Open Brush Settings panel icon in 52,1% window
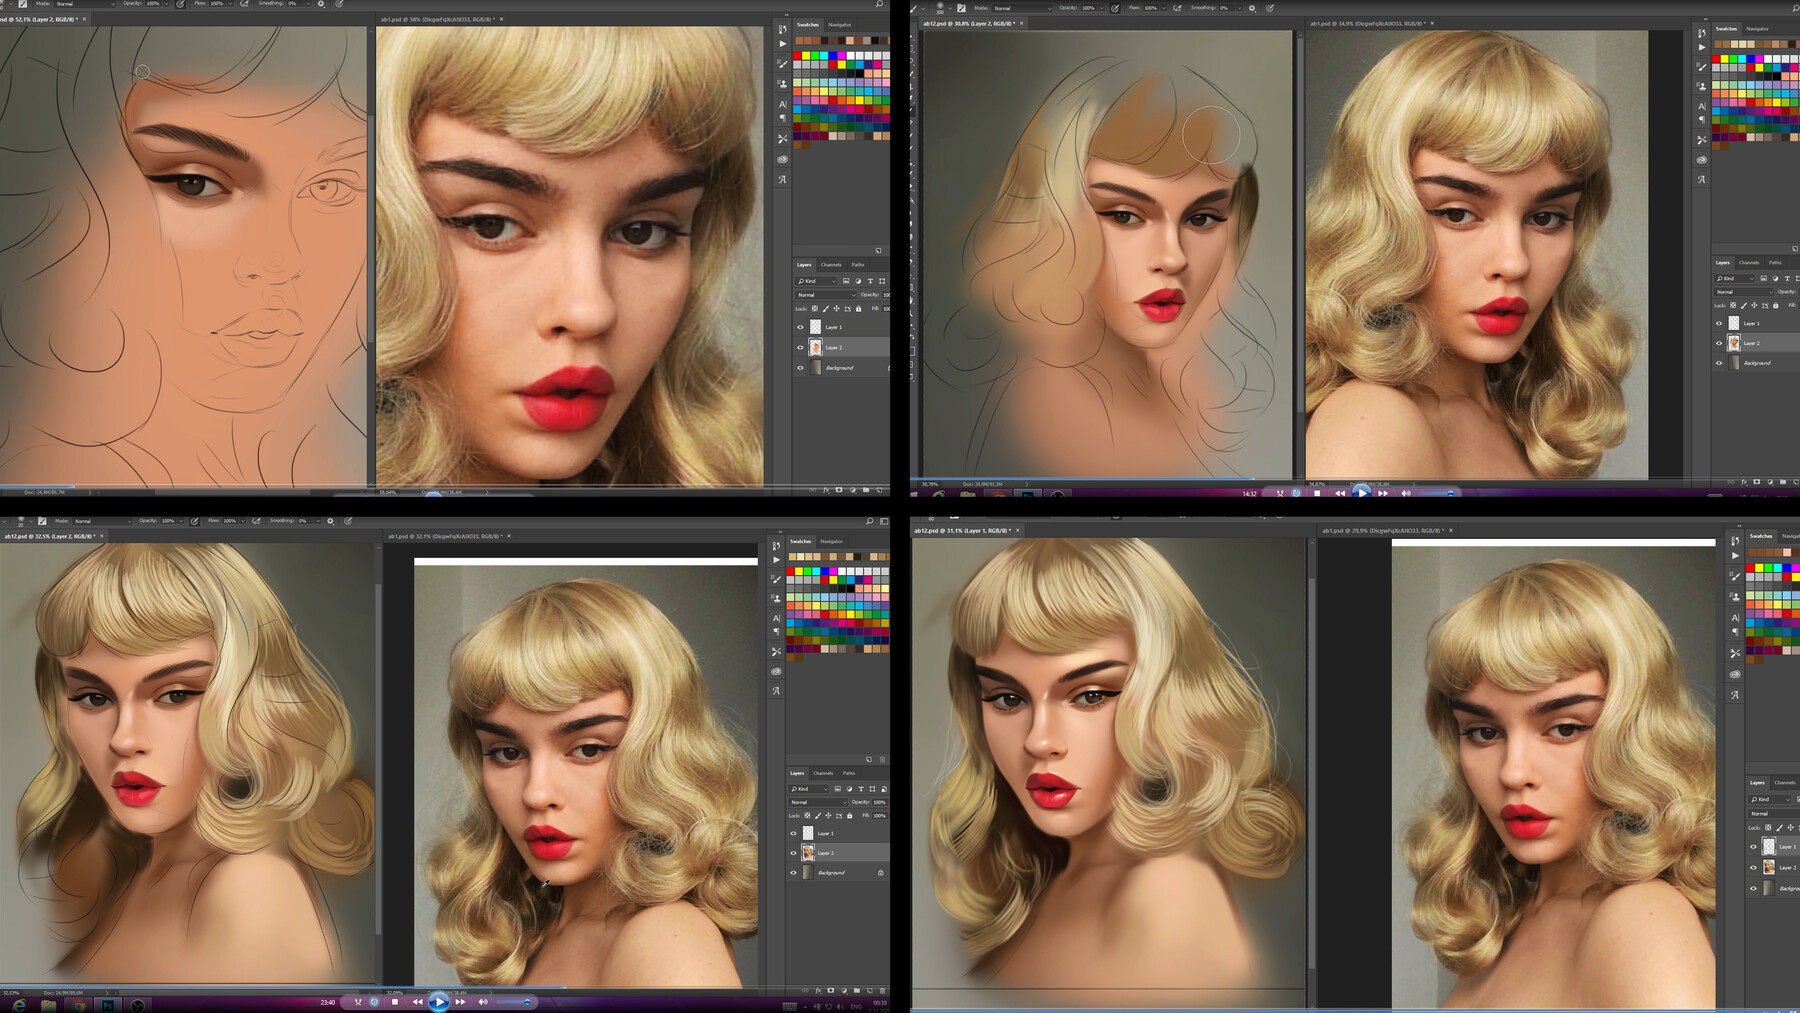 click(x=782, y=64)
